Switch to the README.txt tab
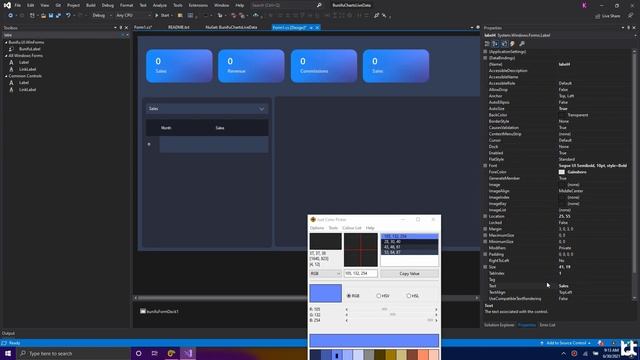The height and width of the screenshot is (360, 640). coord(179,27)
